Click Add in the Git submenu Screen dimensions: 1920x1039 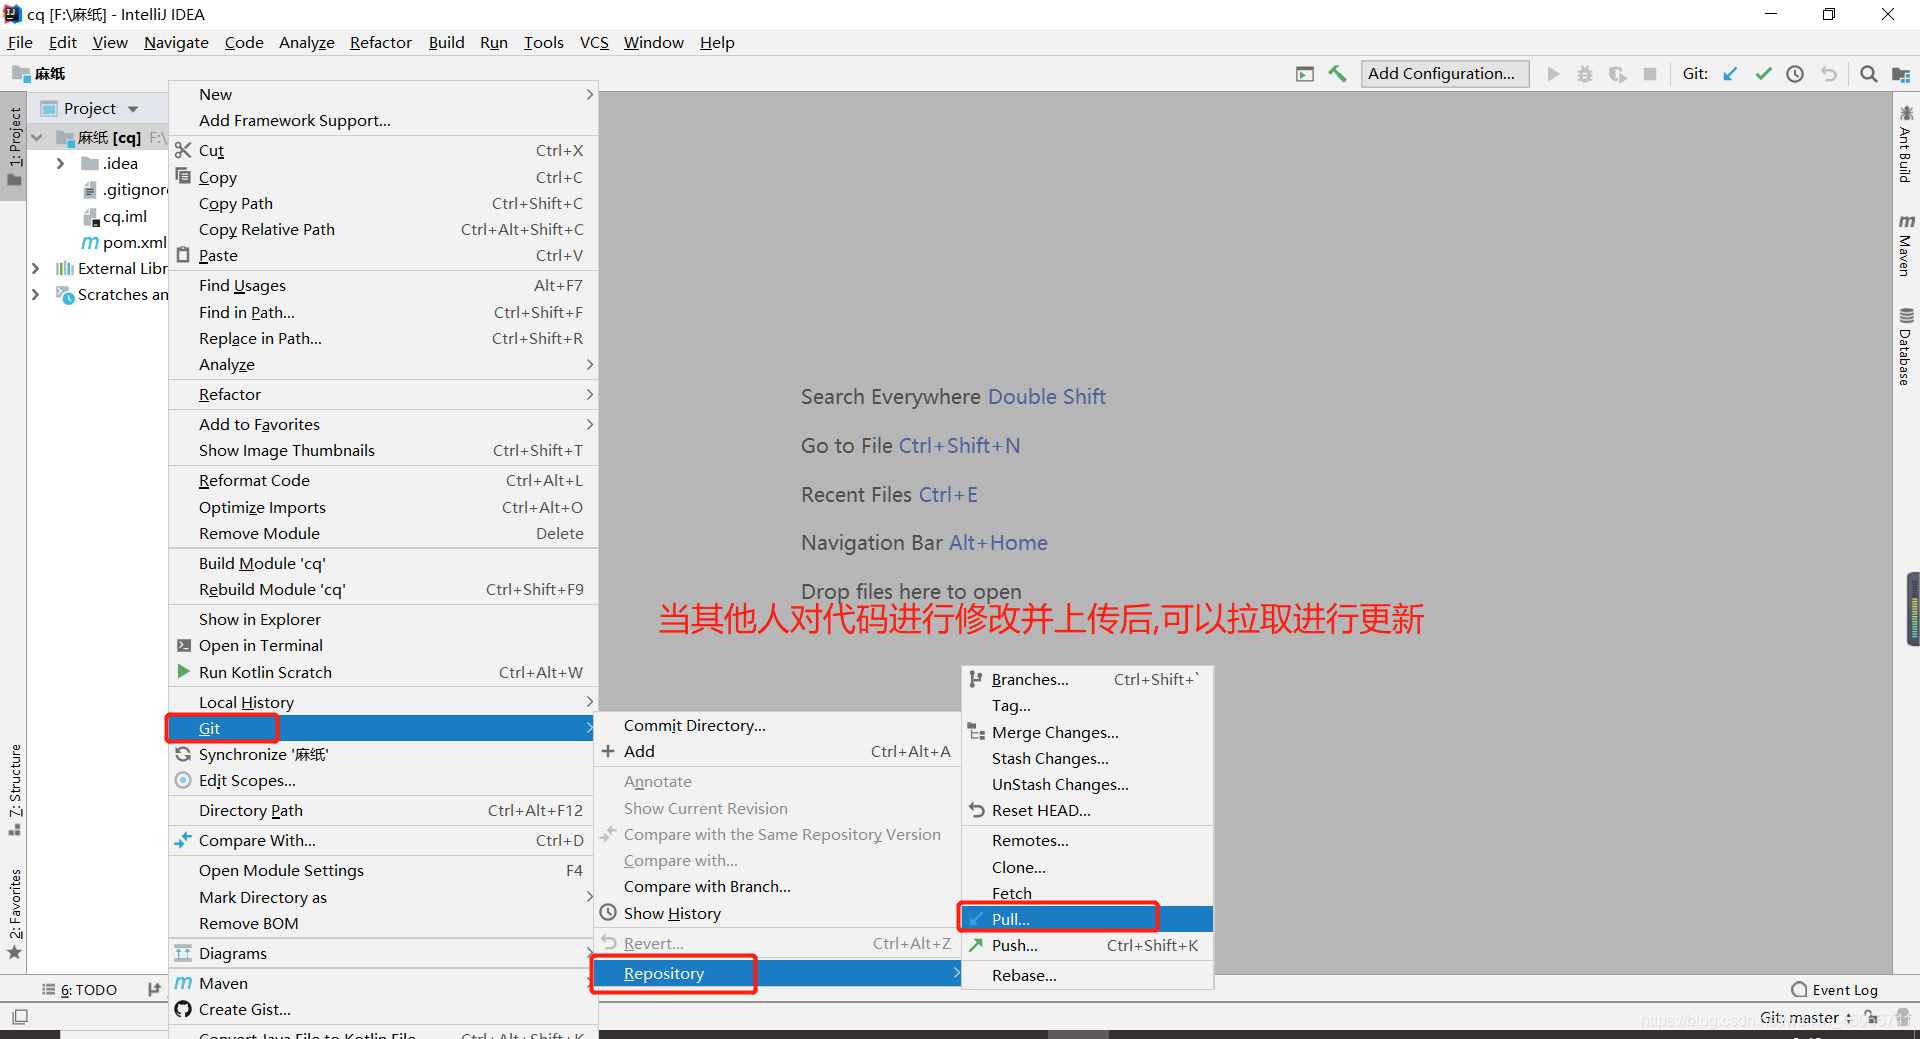pyautogui.click(x=778, y=752)
